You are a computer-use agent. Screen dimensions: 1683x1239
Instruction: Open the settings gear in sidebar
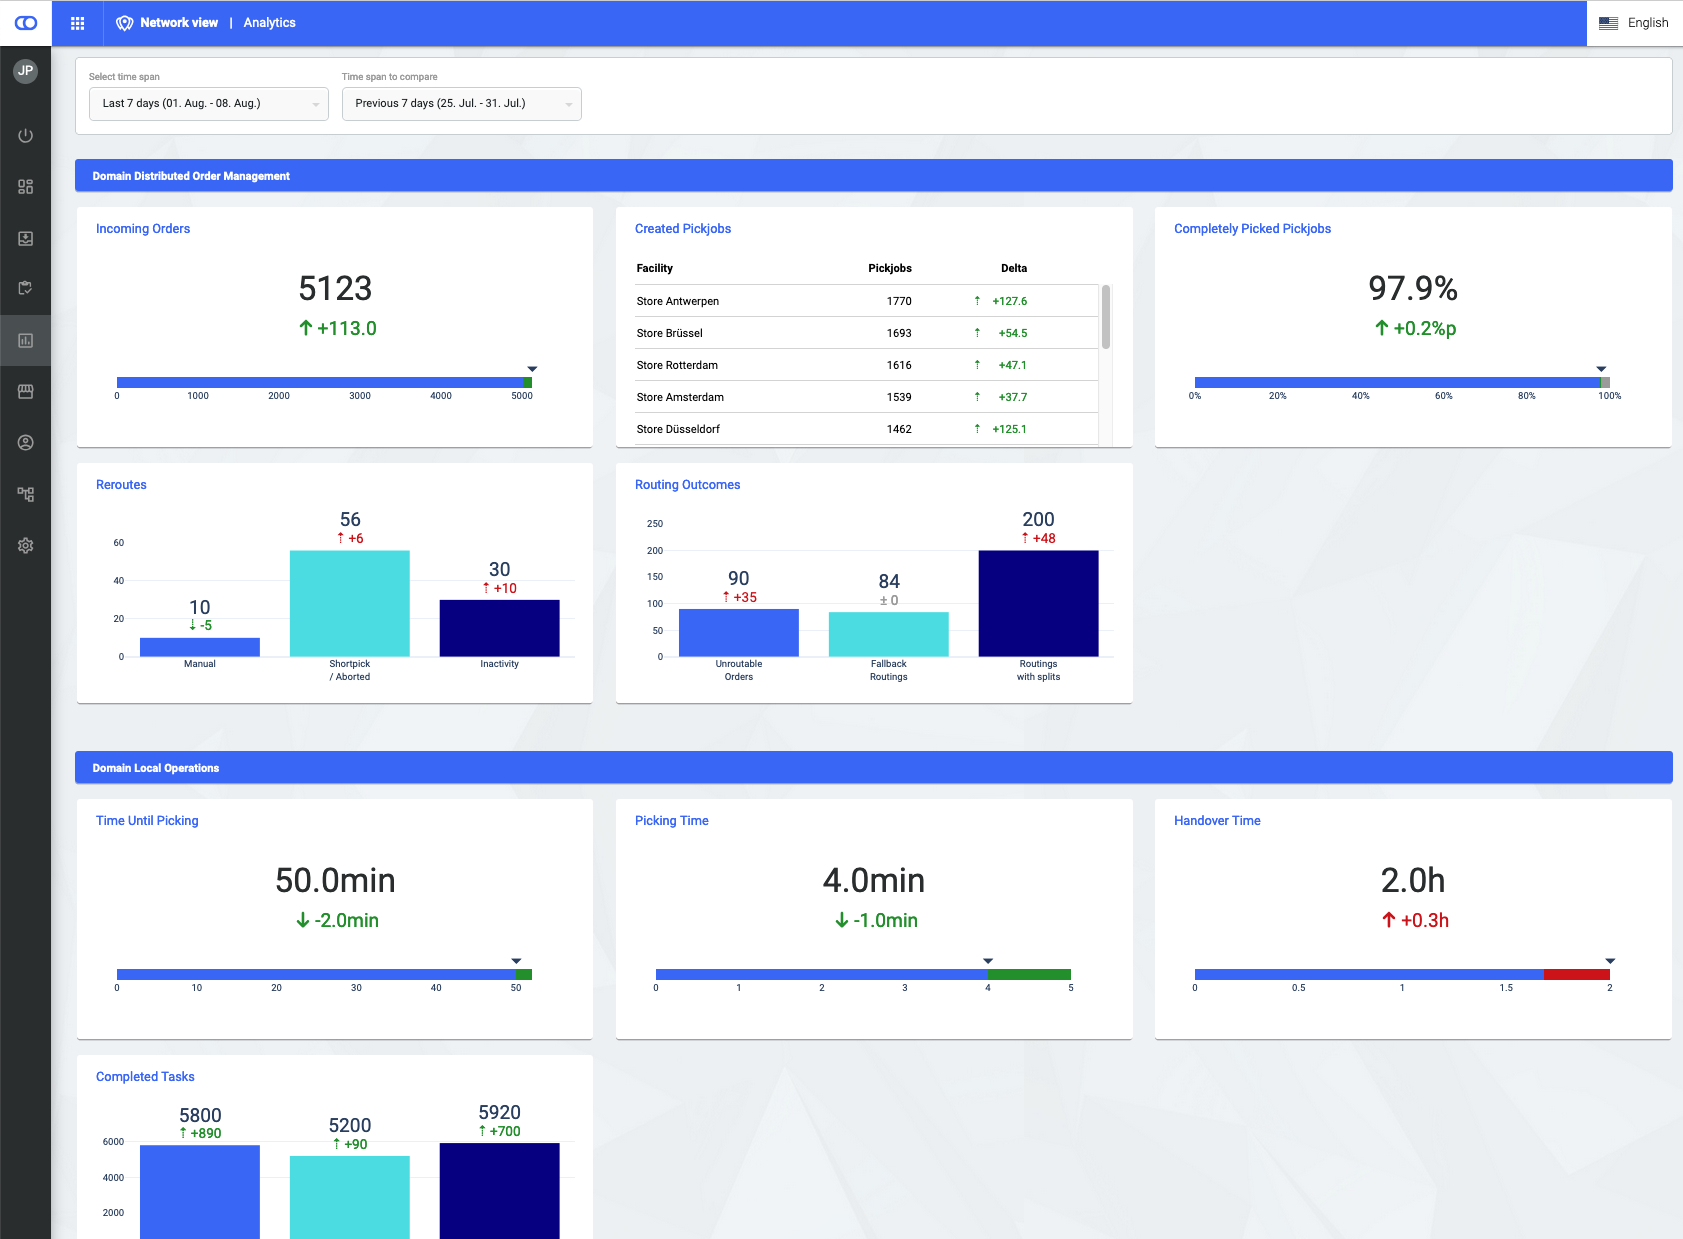pos(26,545)
